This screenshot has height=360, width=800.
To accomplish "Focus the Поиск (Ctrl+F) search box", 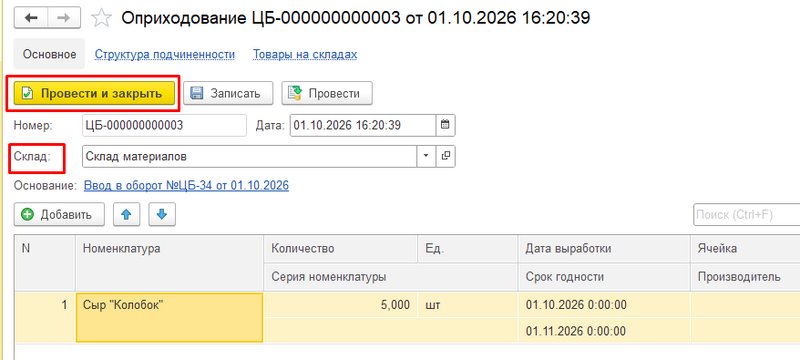I will 746,215.
